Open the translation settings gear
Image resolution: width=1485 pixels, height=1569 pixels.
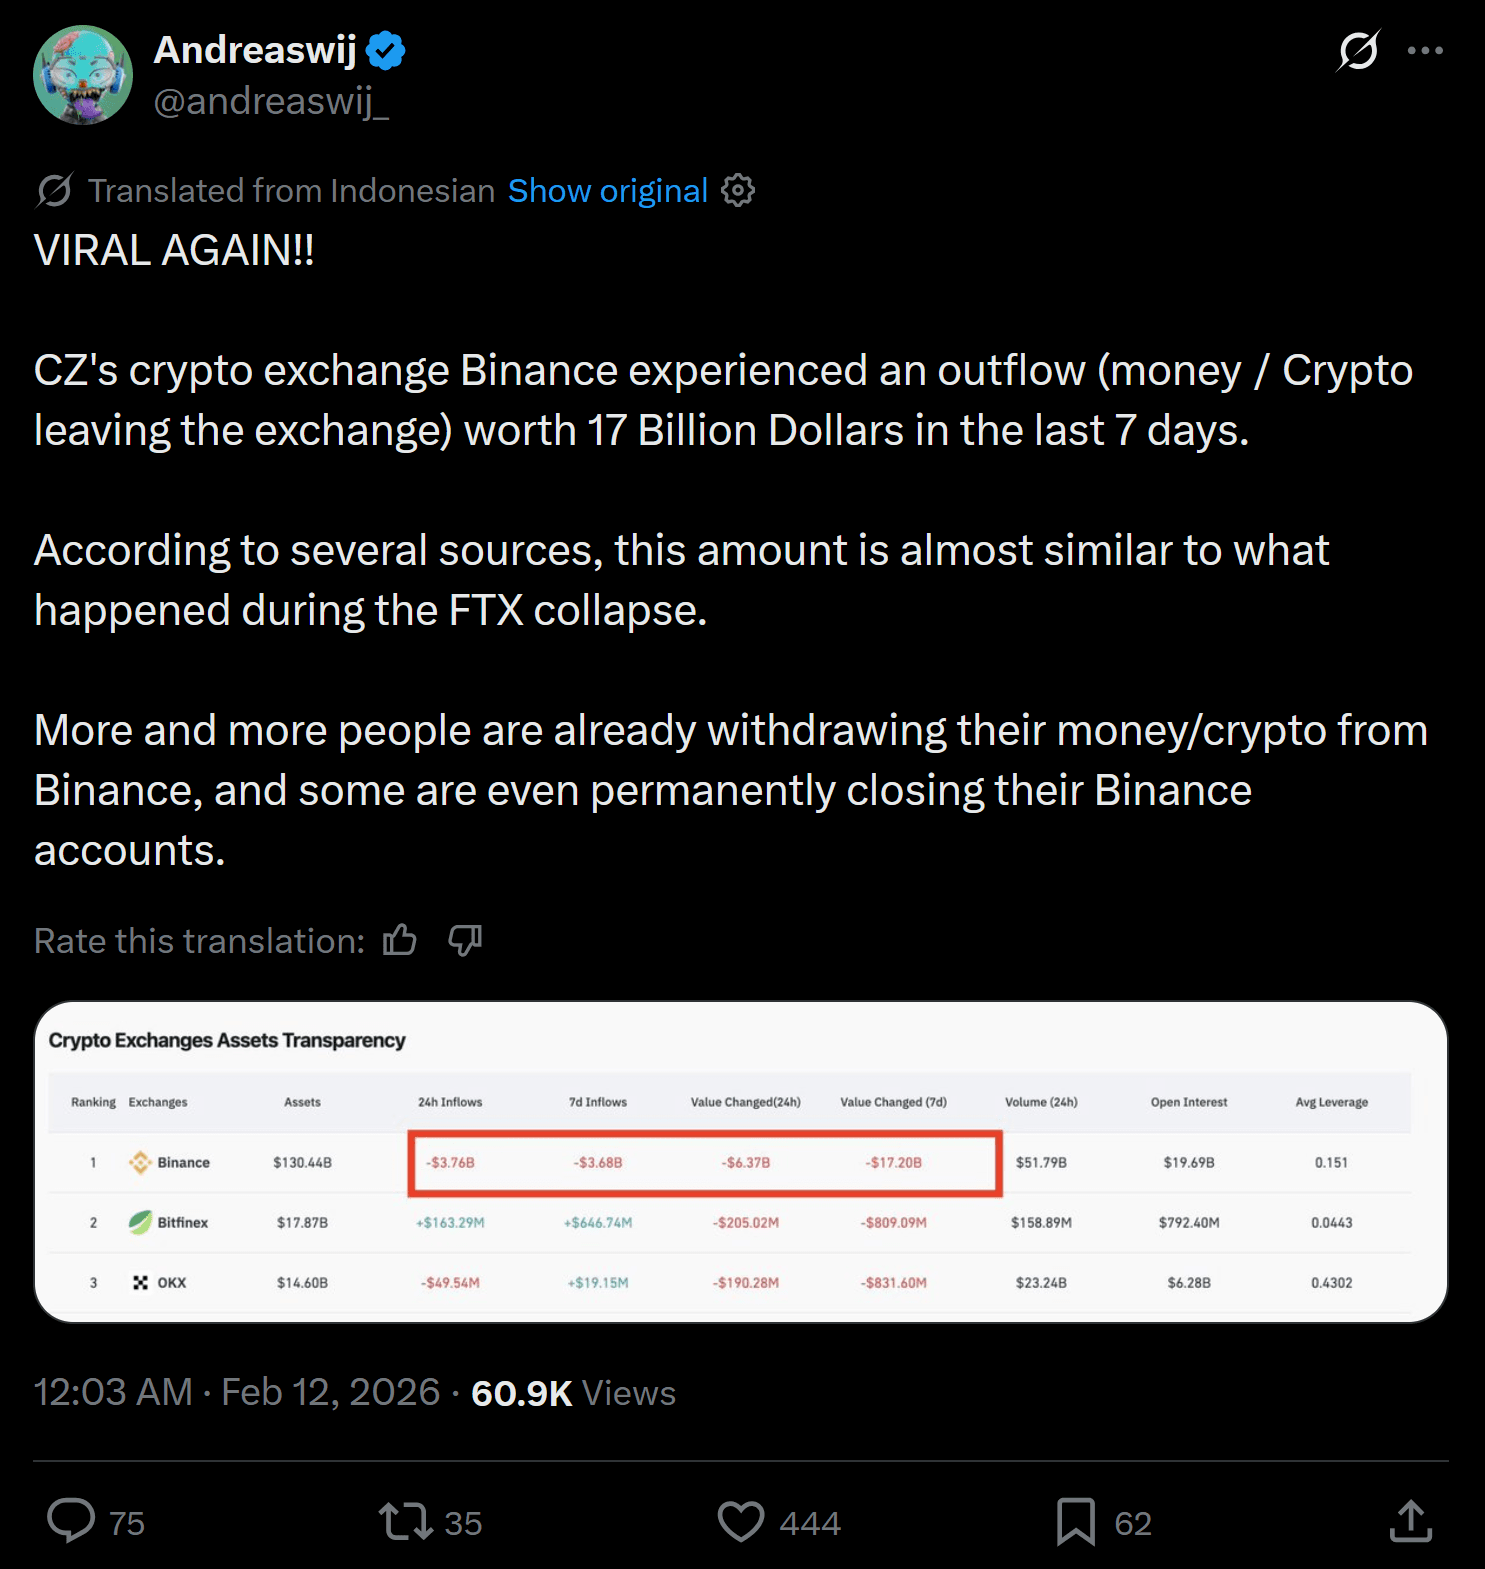(738, 190)
